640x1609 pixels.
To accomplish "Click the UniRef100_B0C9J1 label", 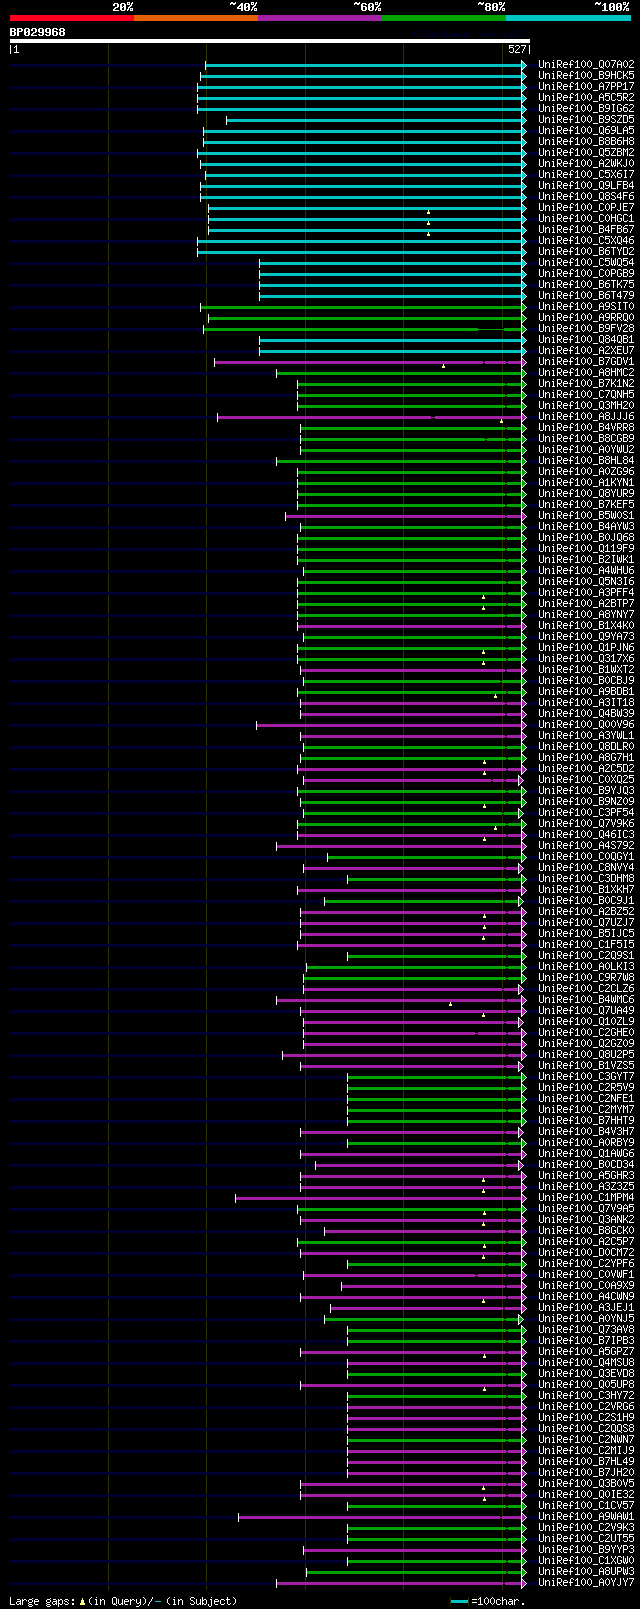I will [x=586, y=901].
